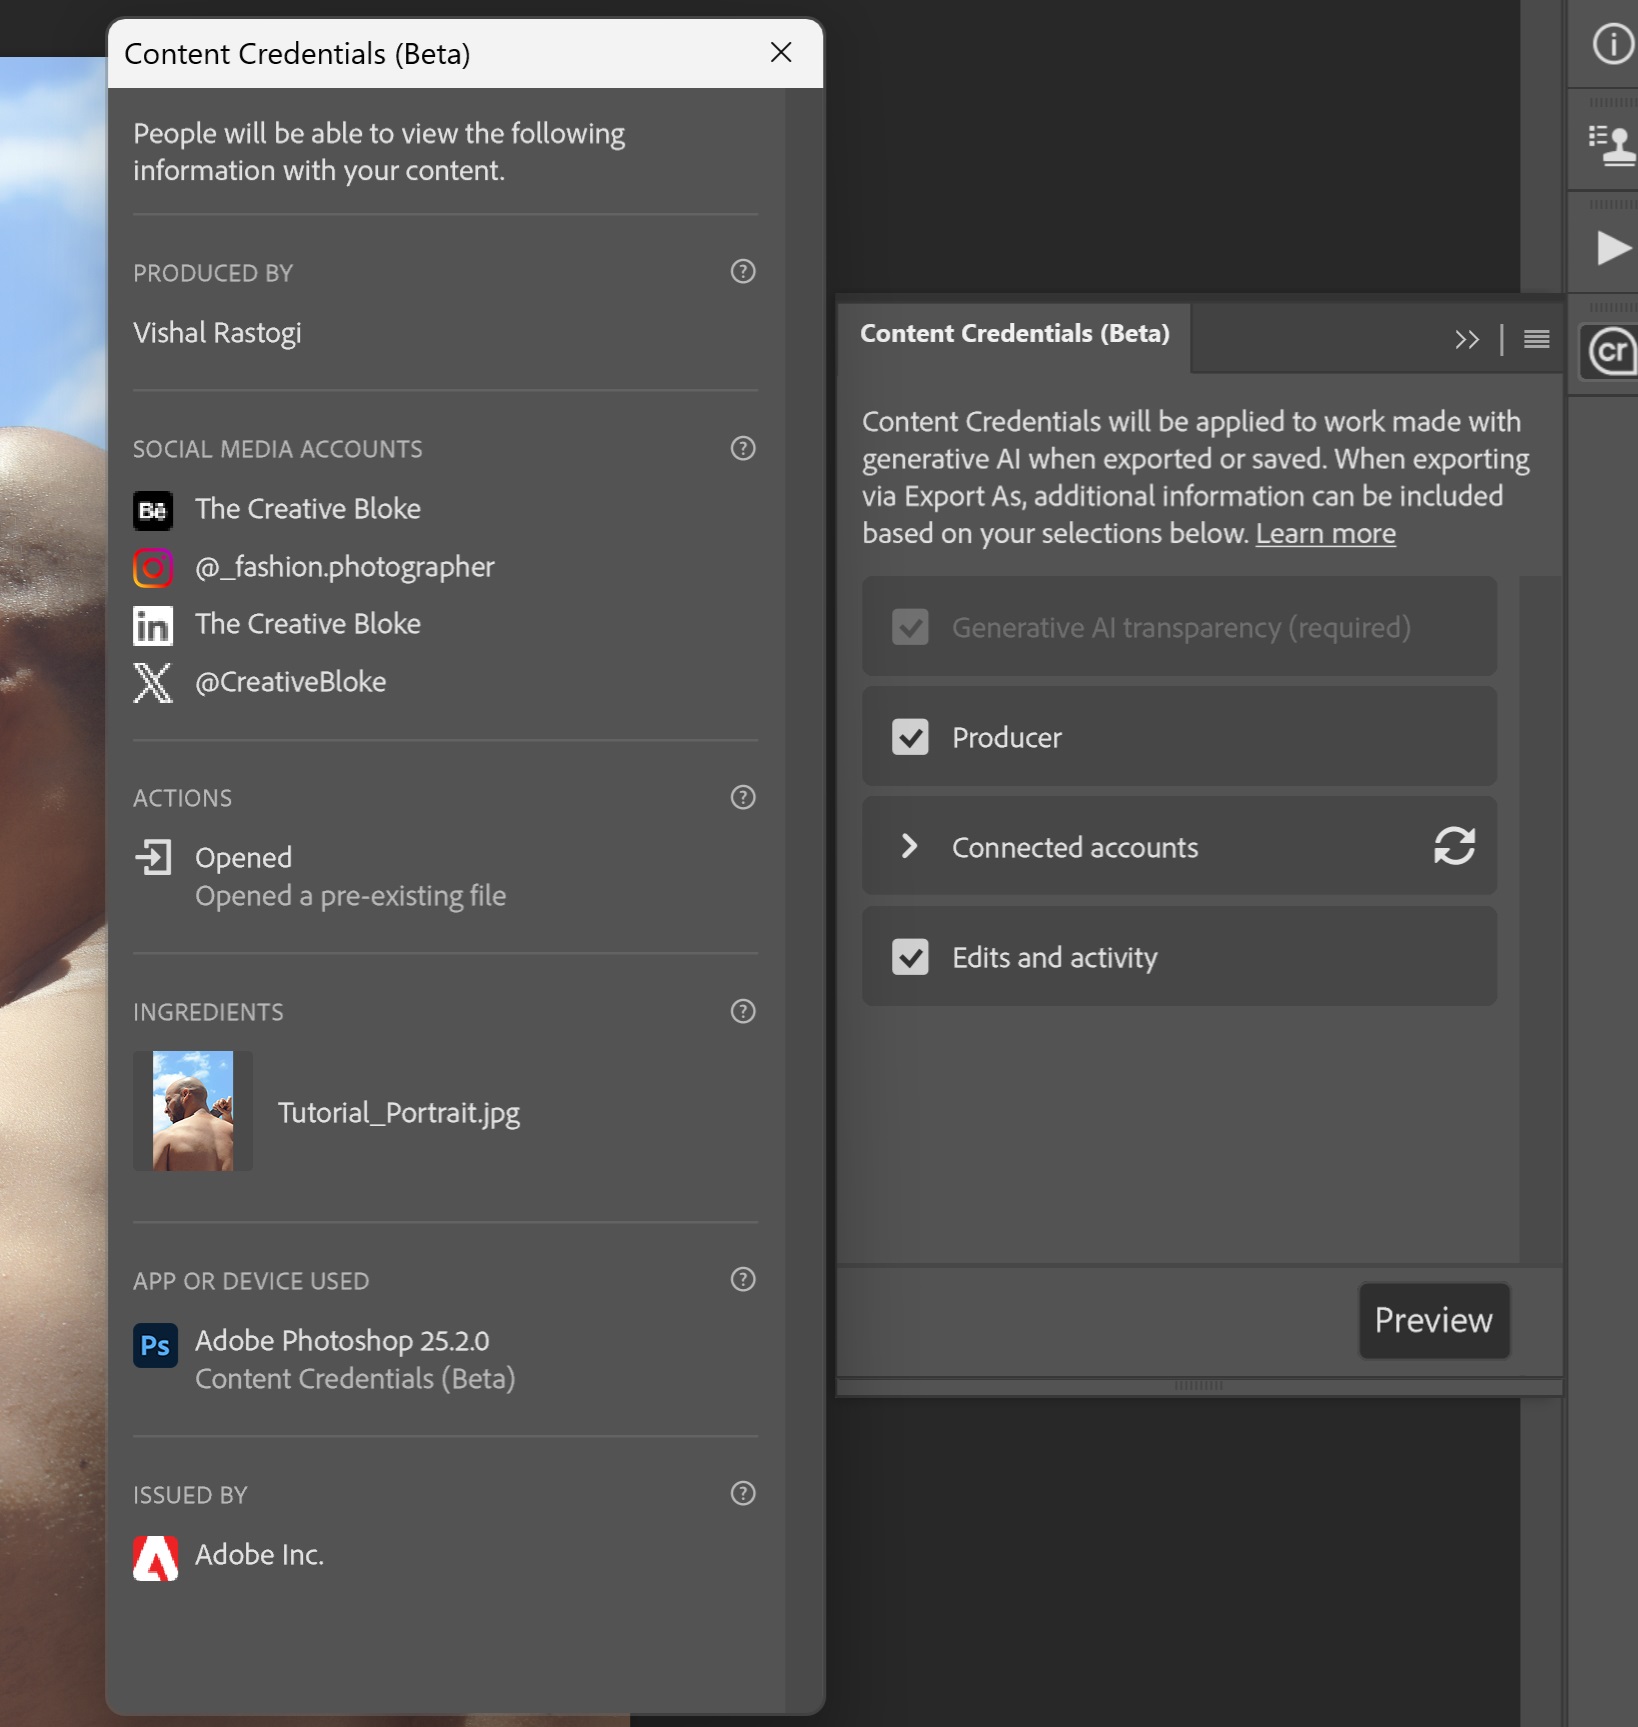Click the Generative AI transparency checkbox
Screen dimensions: 1638x1727
tap(910, 627)
